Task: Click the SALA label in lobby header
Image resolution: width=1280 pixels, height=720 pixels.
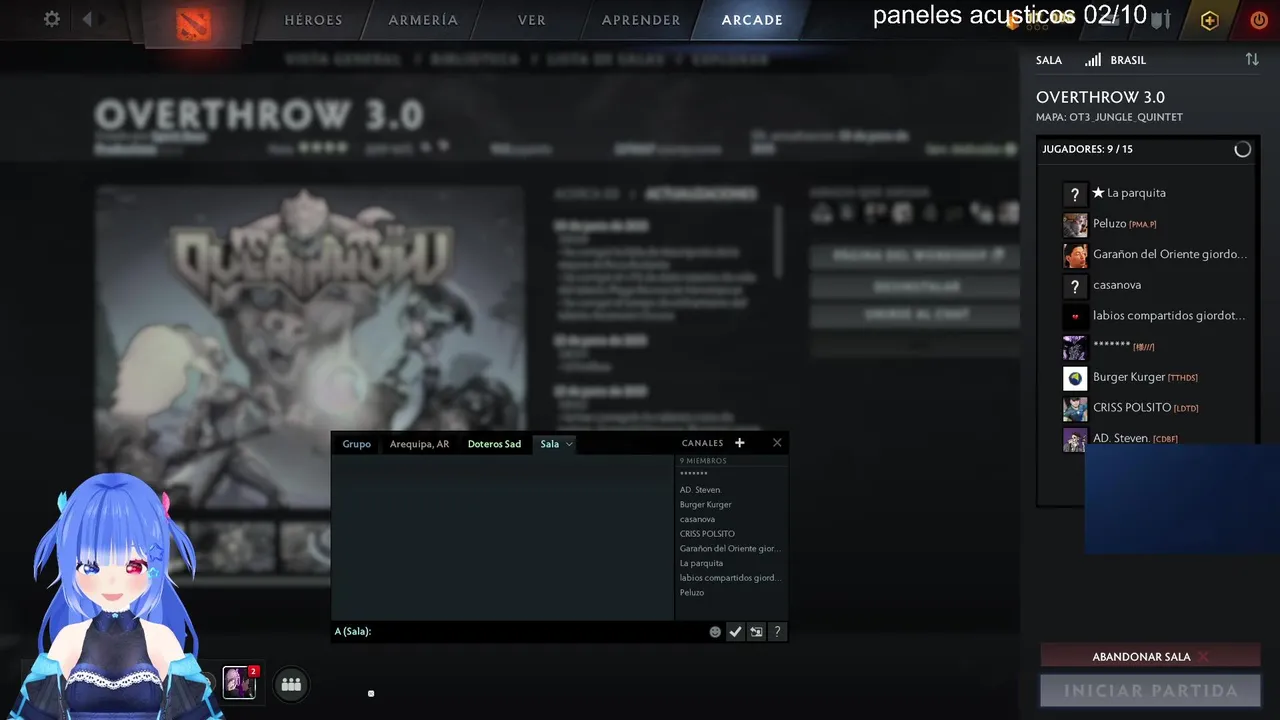Action: (1049, 60)
